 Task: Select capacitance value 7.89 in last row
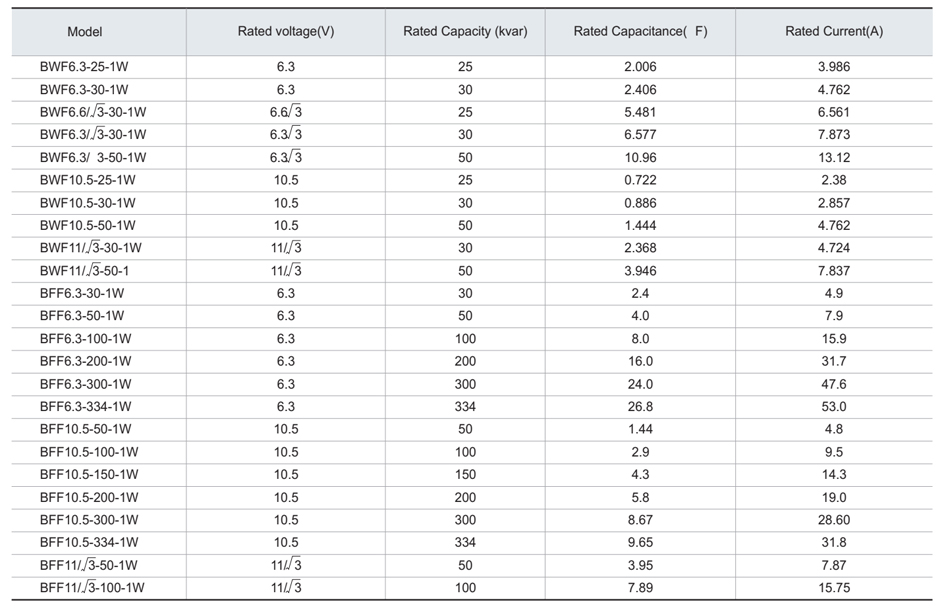pos(640,587)
